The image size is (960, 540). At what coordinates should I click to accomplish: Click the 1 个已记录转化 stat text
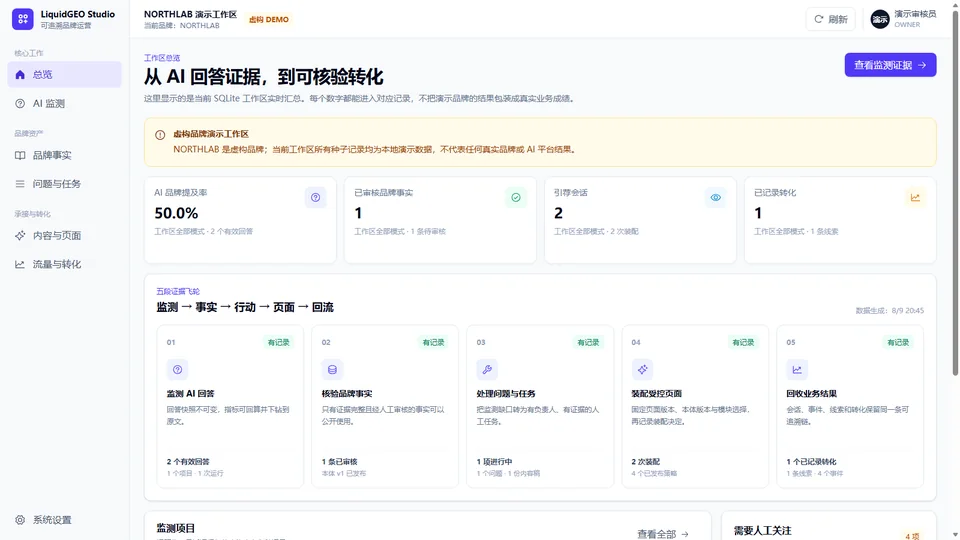click(x=812, y=462)
